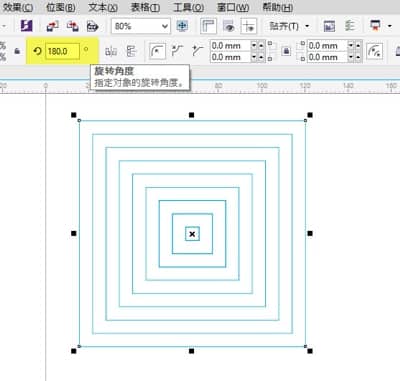Open the 80% zoom level dropdown

coord(141,26)
